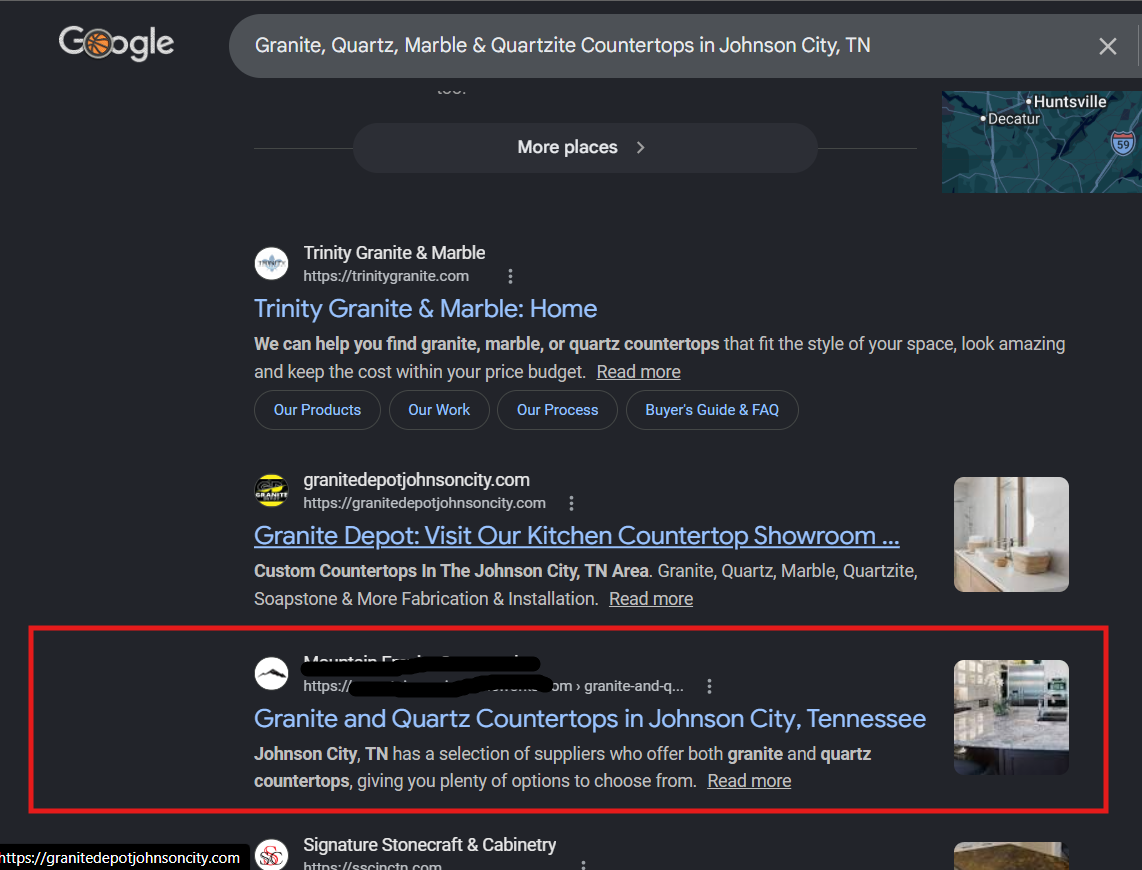Click the Granite Depot favicon icon

(x=271, y=490)
